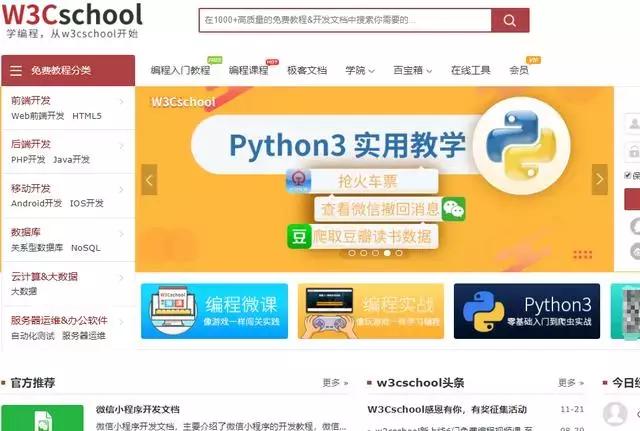This screenshot has width=640, height=431.
Task: Click the orange dots grid icon in banner
Action: point(582,255)
